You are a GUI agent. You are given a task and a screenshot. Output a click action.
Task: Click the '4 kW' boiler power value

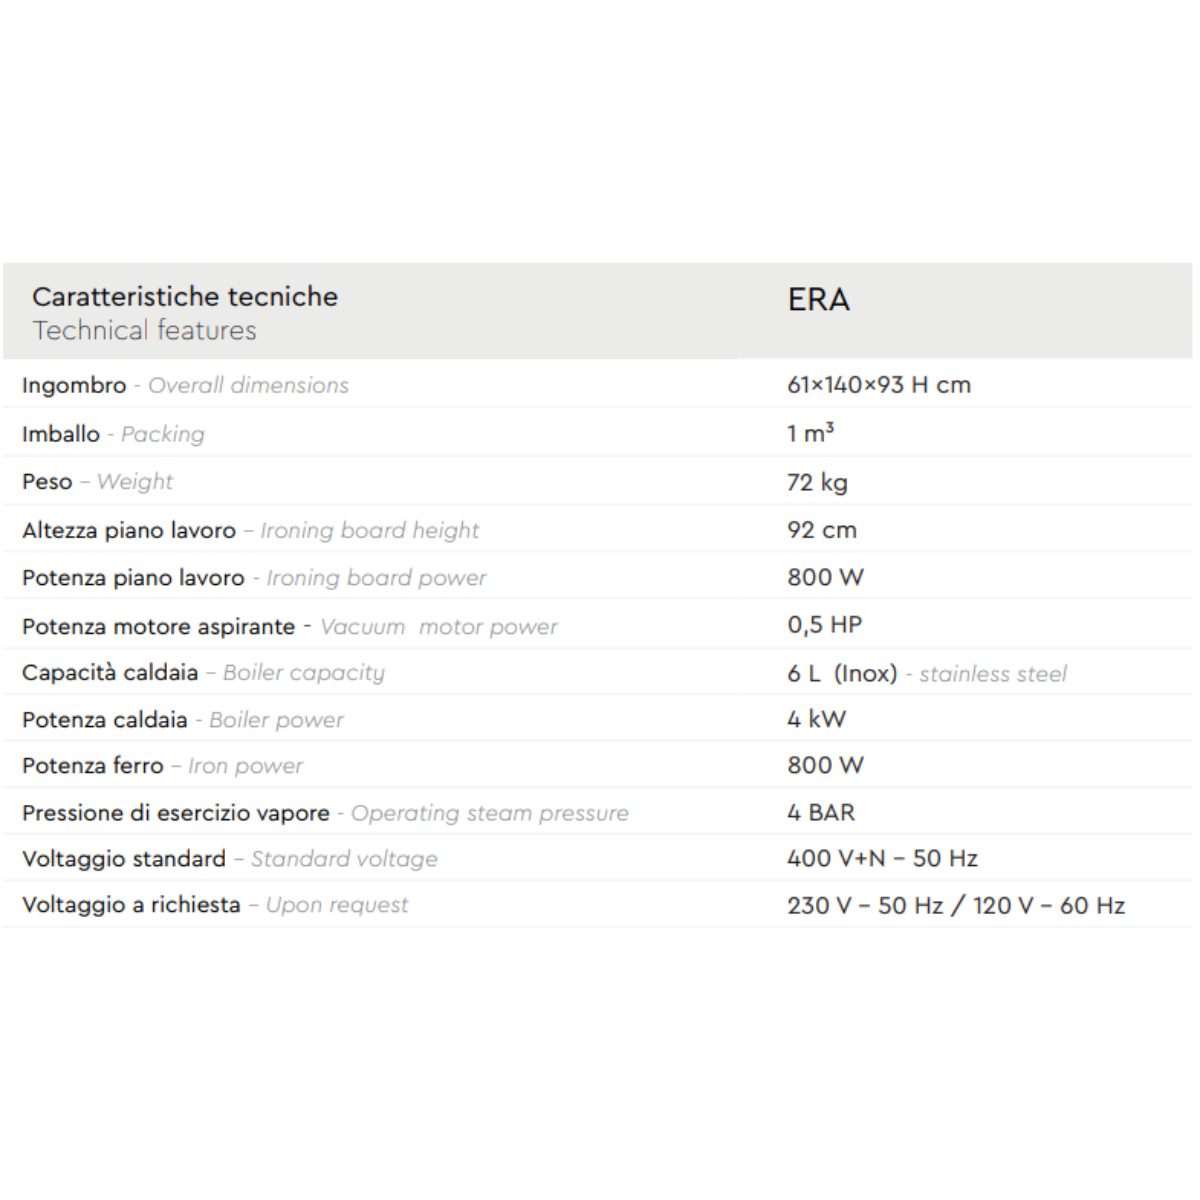coord(816,719)
